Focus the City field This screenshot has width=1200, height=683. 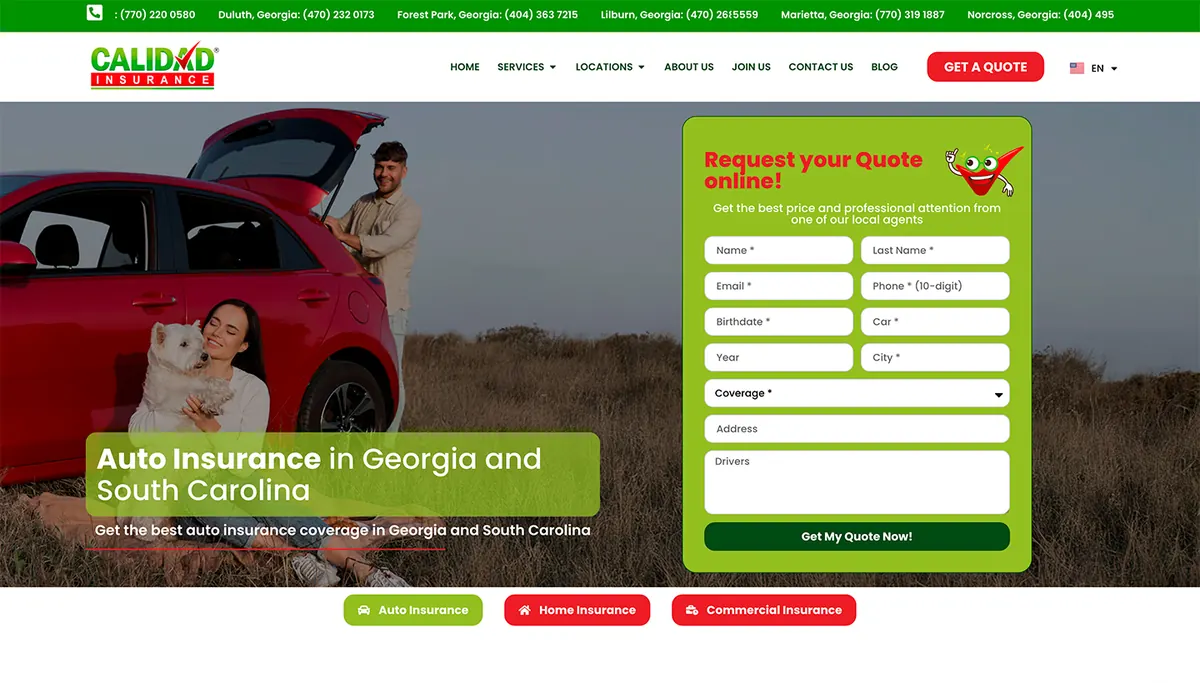coord(935,357)
